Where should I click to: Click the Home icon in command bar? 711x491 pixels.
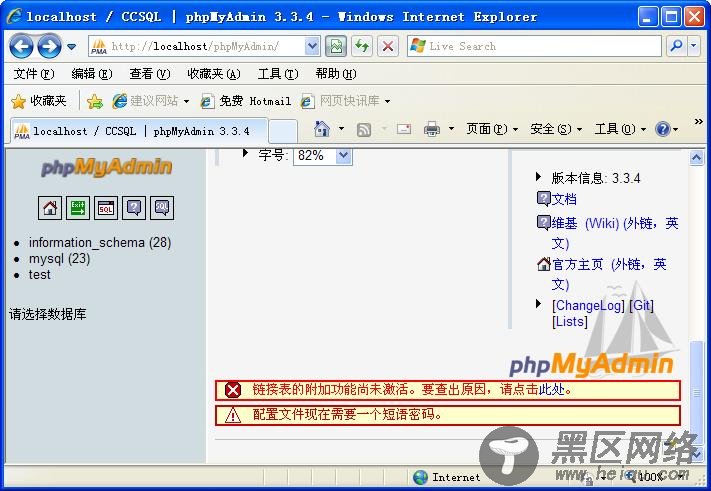(x=321, y=130)
